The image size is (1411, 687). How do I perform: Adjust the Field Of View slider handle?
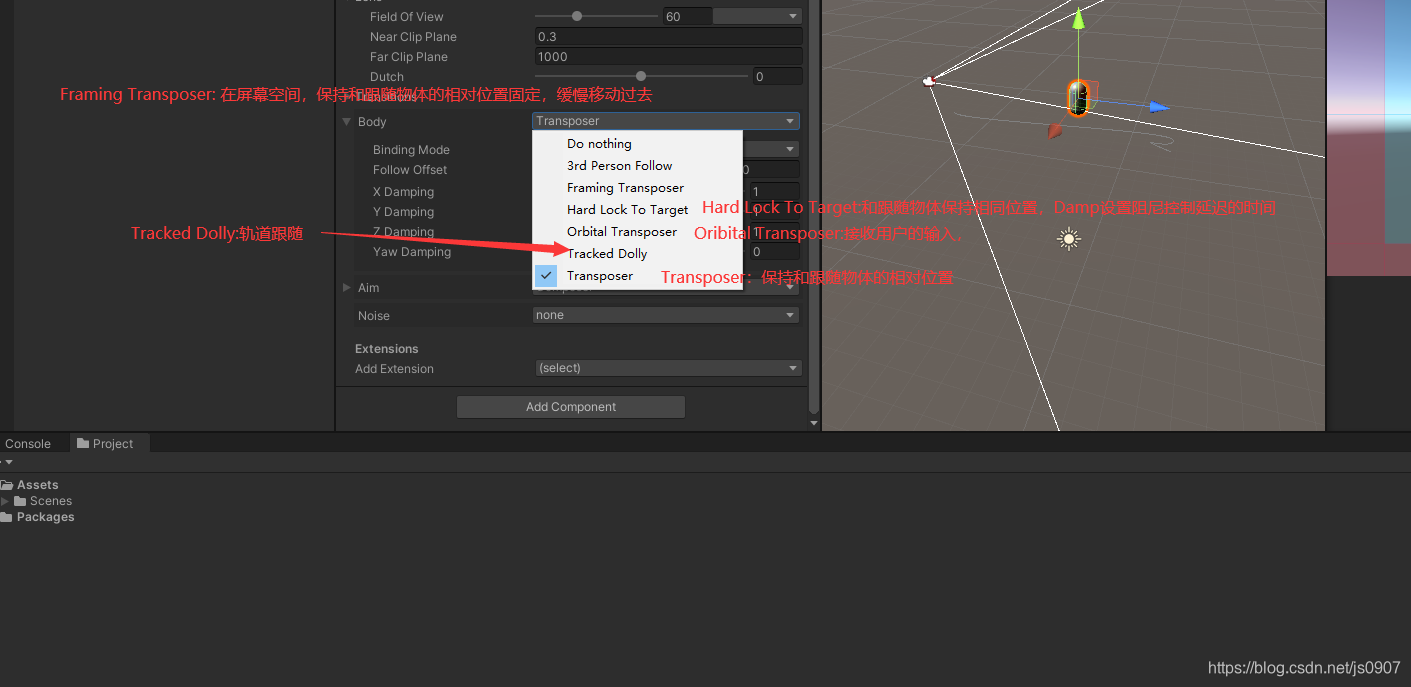click(x=577, y=16)
